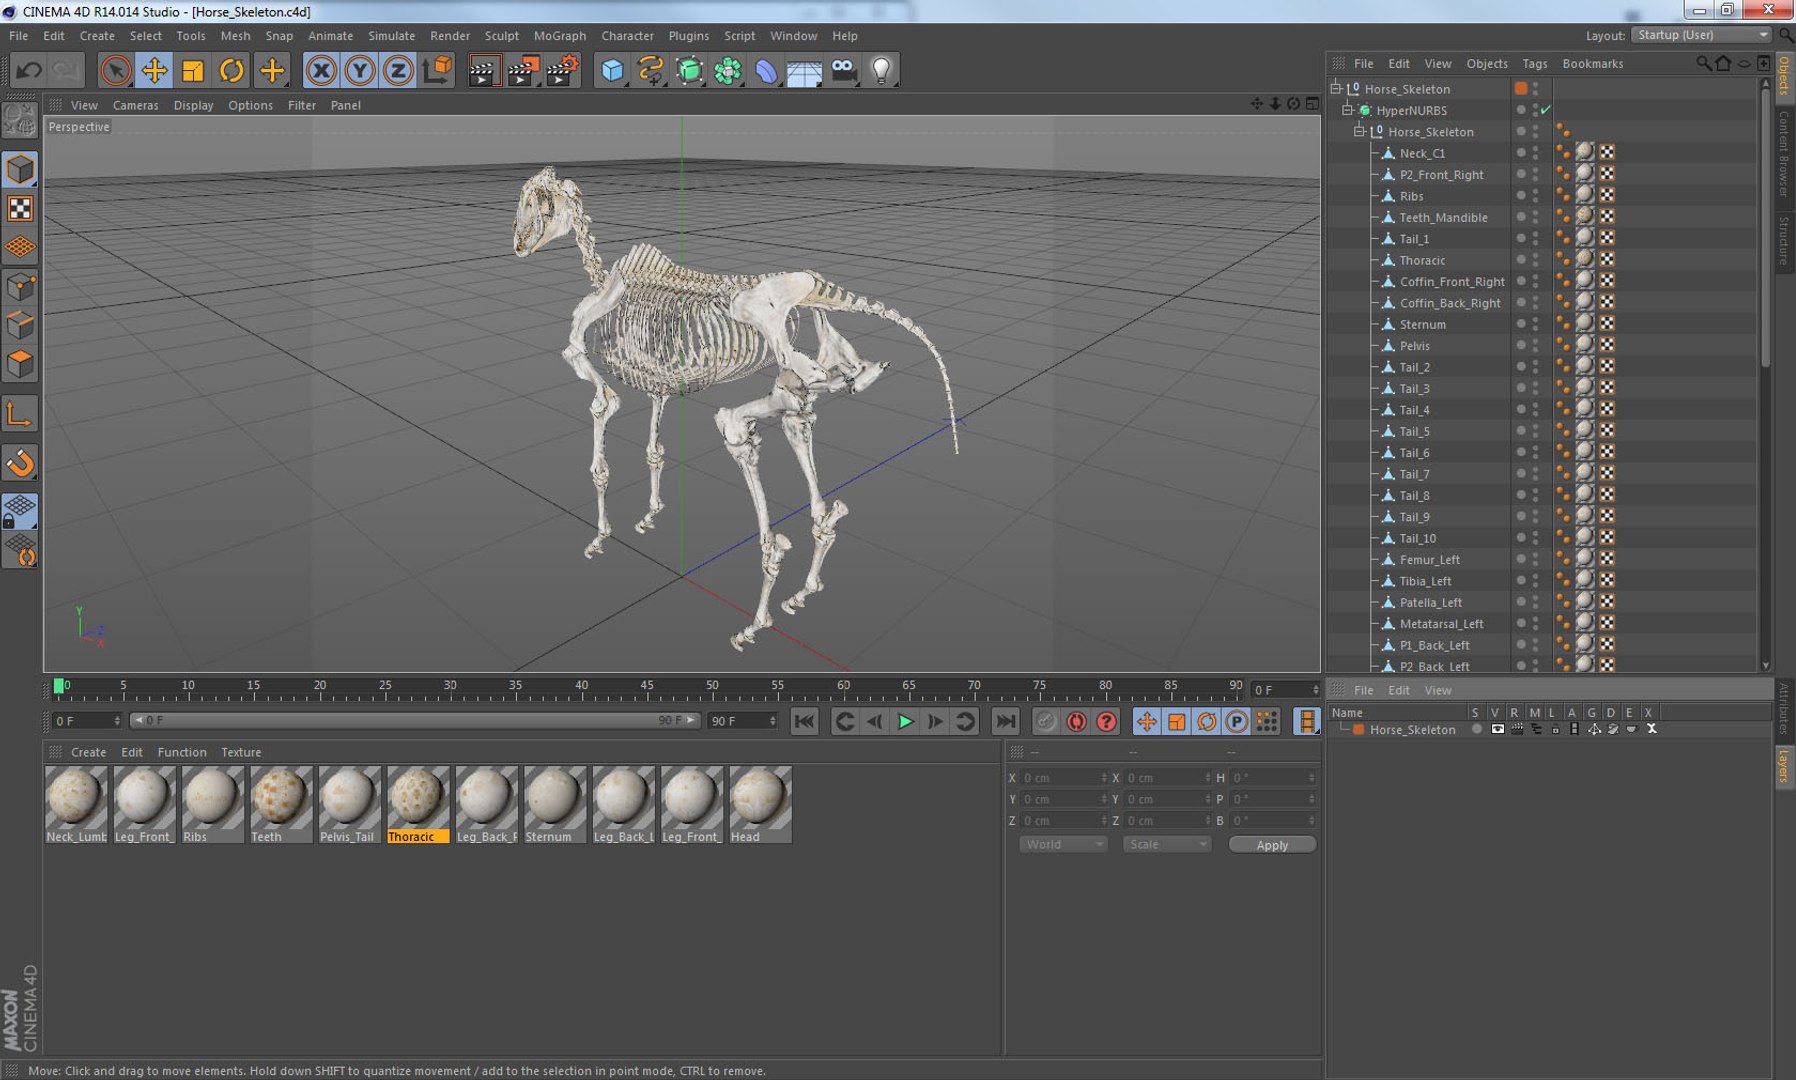Play the animation forward
The height and width of the screenshot is (1080, 1796).
[x=905, y=721]
